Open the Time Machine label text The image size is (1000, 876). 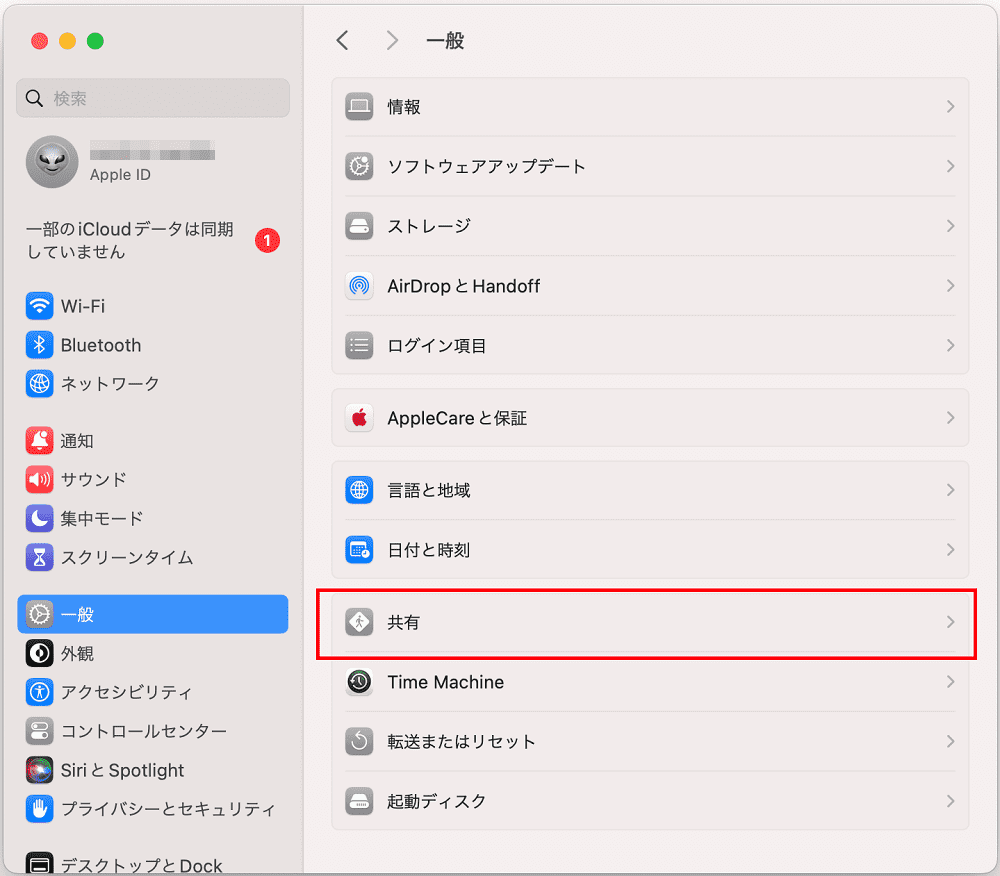(x=446, y=682)
